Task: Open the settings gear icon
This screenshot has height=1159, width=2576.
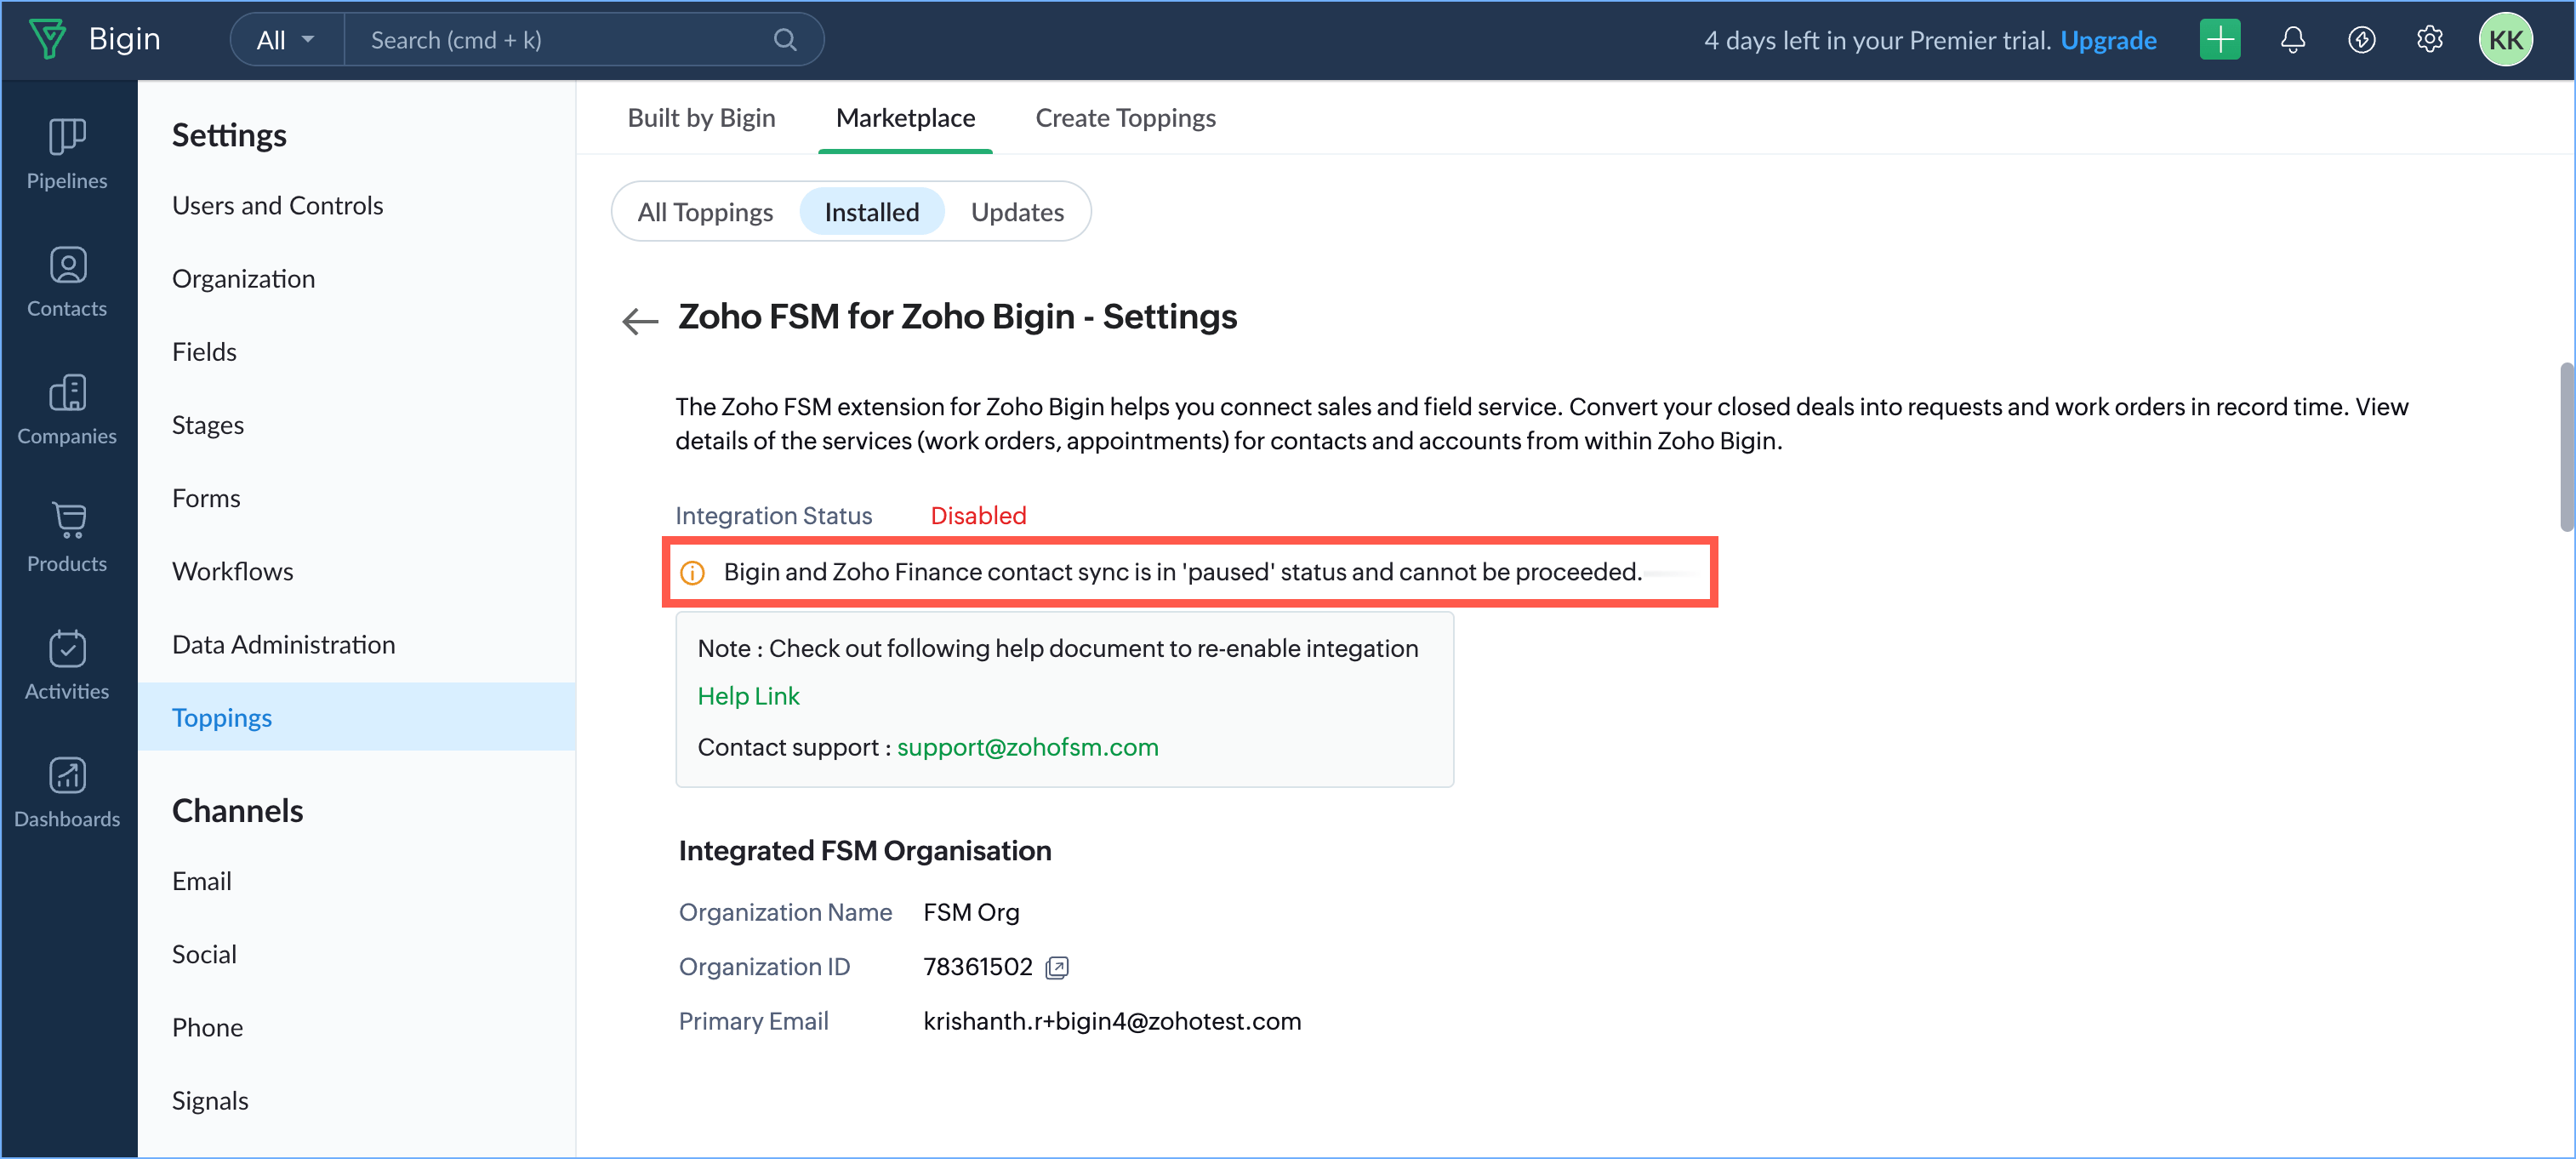Action: (2429, 40)
